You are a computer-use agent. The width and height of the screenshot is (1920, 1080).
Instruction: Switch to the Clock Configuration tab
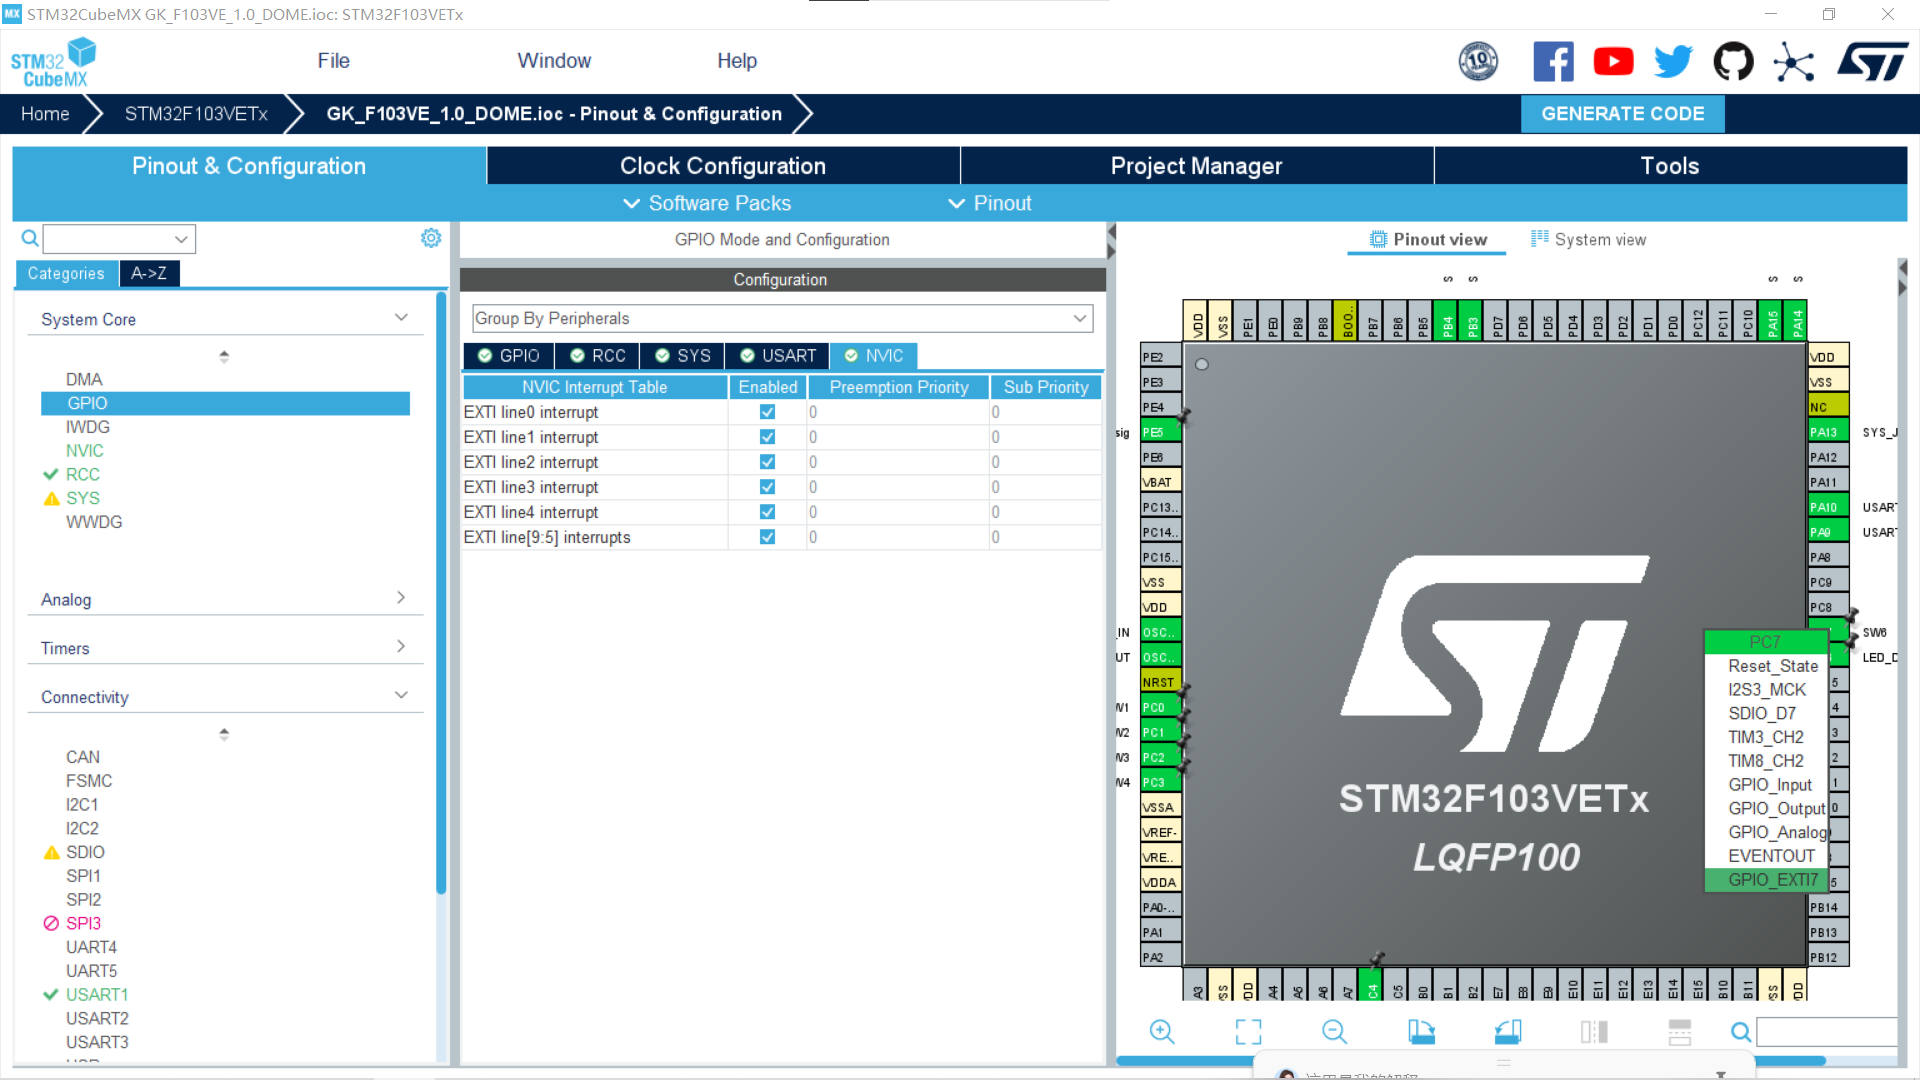[x=722, y=165]
